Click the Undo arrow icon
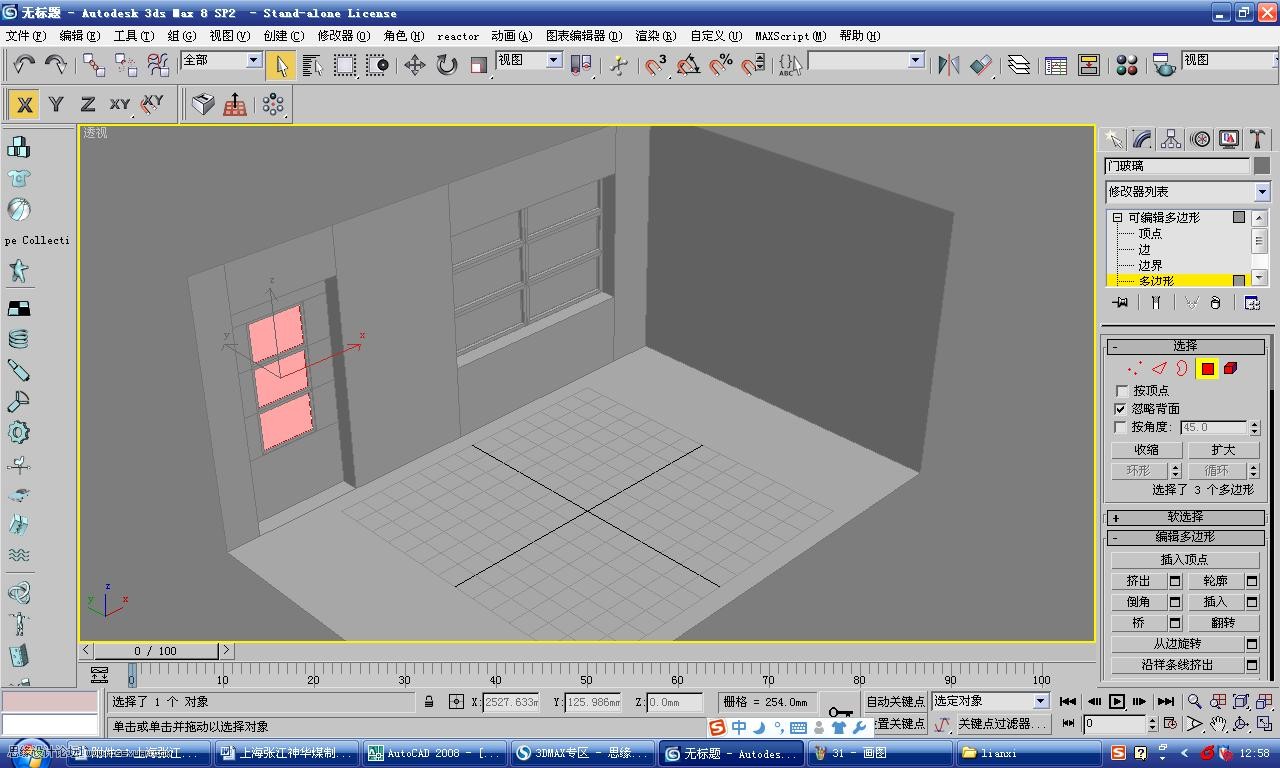Viewport: 1280px width, 768px height. pos(24,65)
